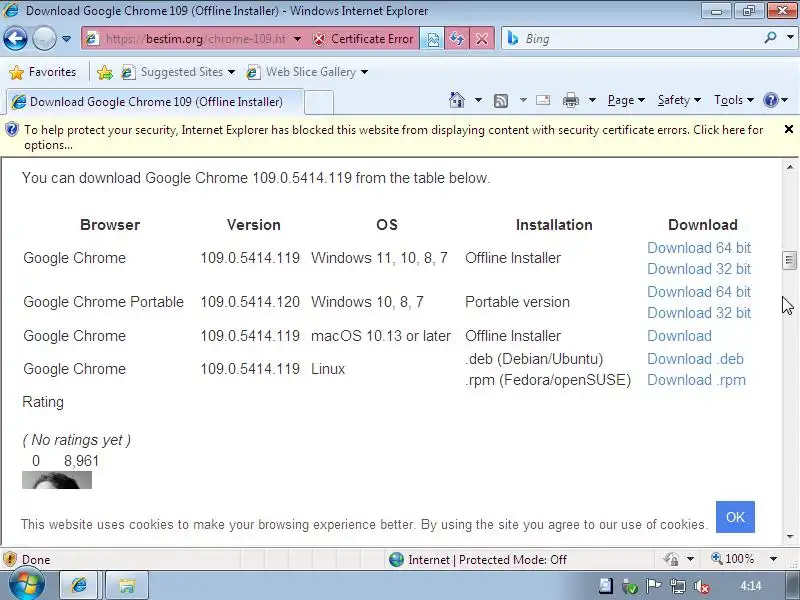Image resolution: width=800 pixels, height=600 pixels.
Task: Click Download .rpm link
Action: (696, 380)
